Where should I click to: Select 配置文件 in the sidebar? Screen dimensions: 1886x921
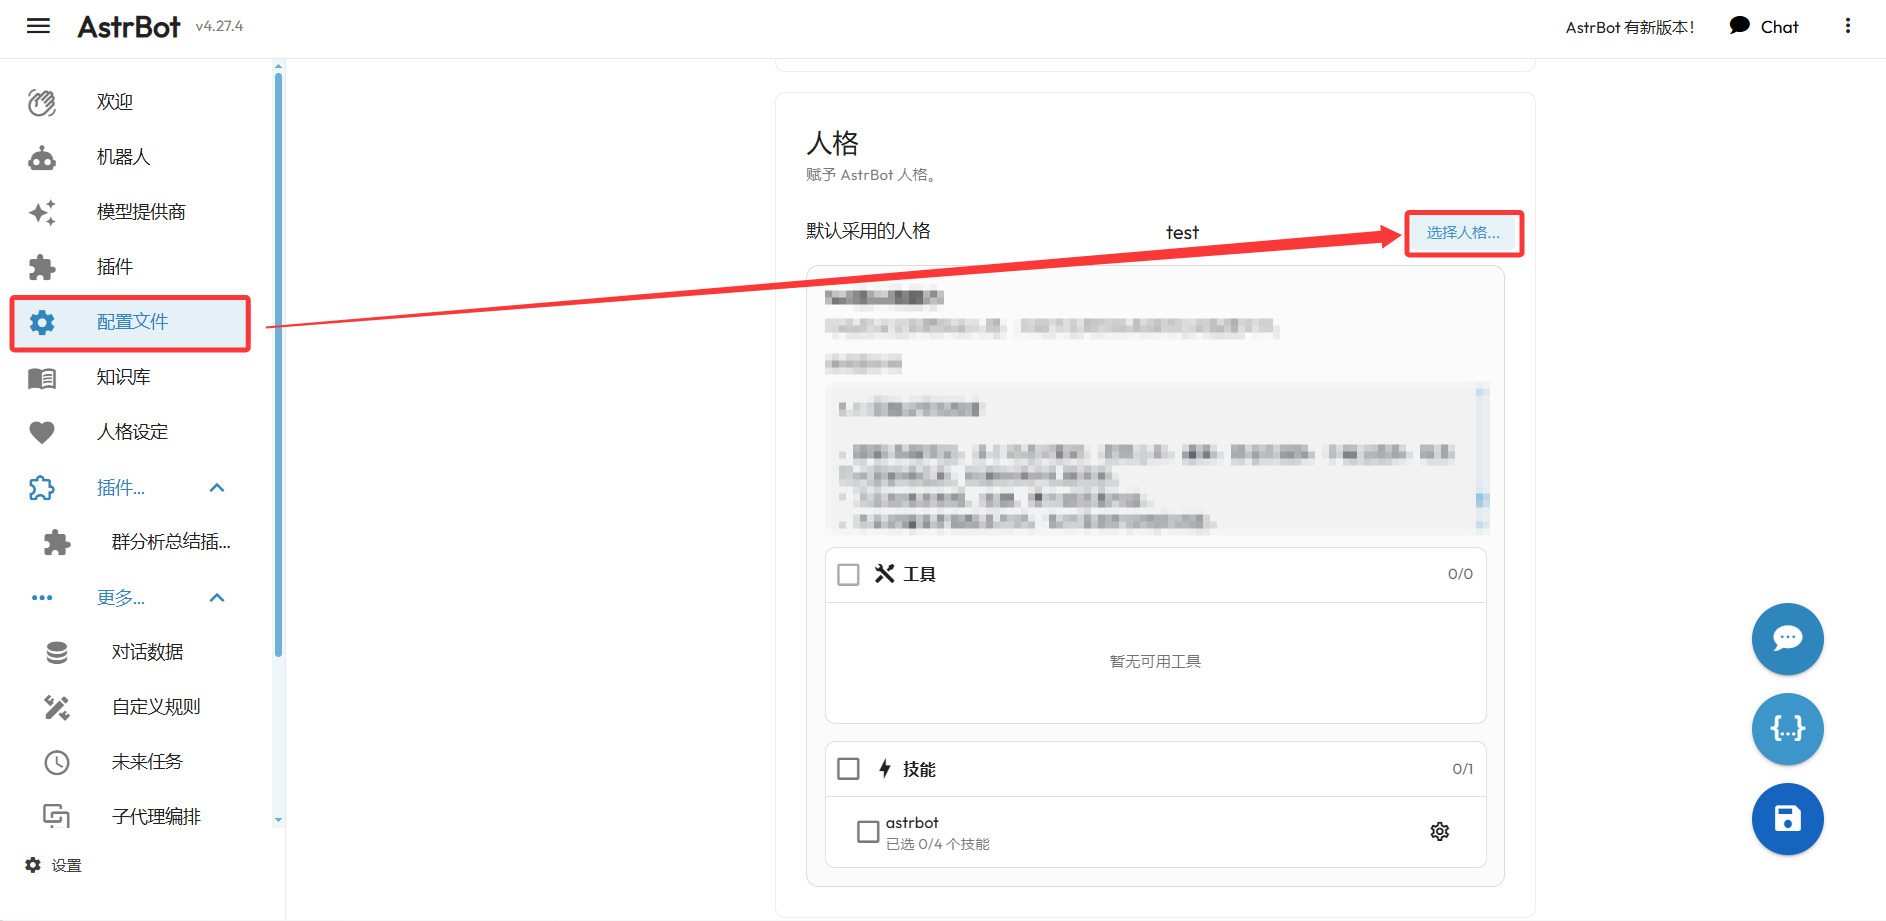(130, 322)
